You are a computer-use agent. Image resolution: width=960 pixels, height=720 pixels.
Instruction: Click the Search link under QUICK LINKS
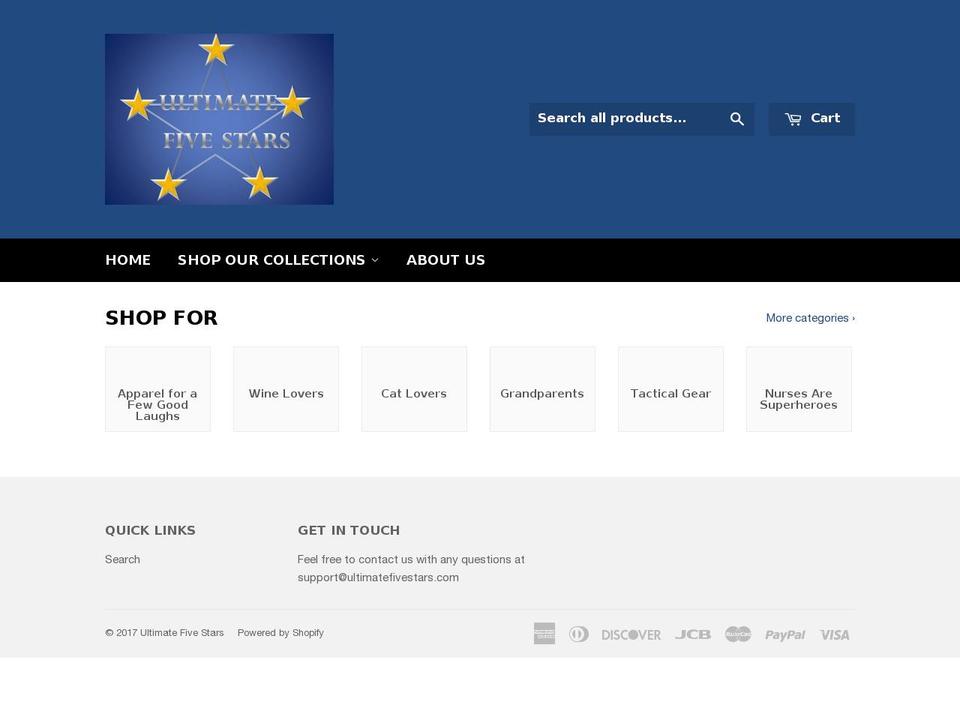(x=122, y=559)
